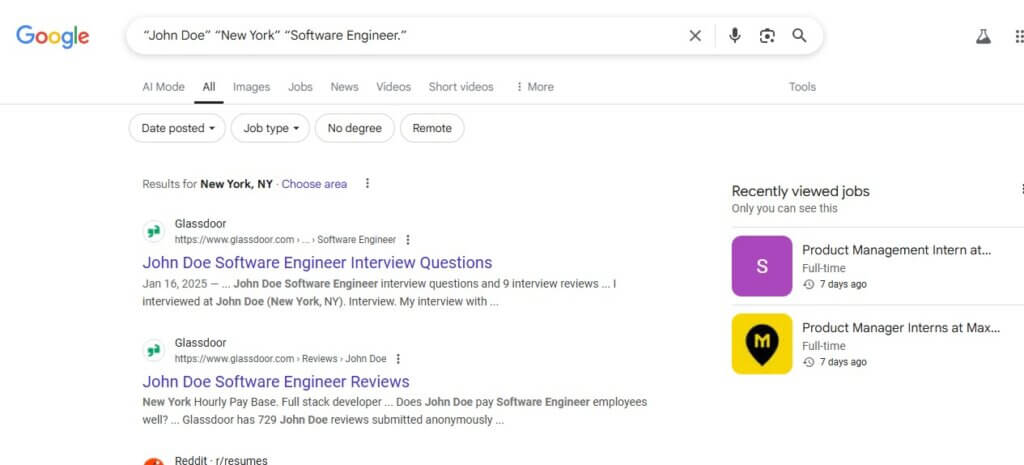Switch to Jobs tab
1024x465 pixels.
pos(300,87)
